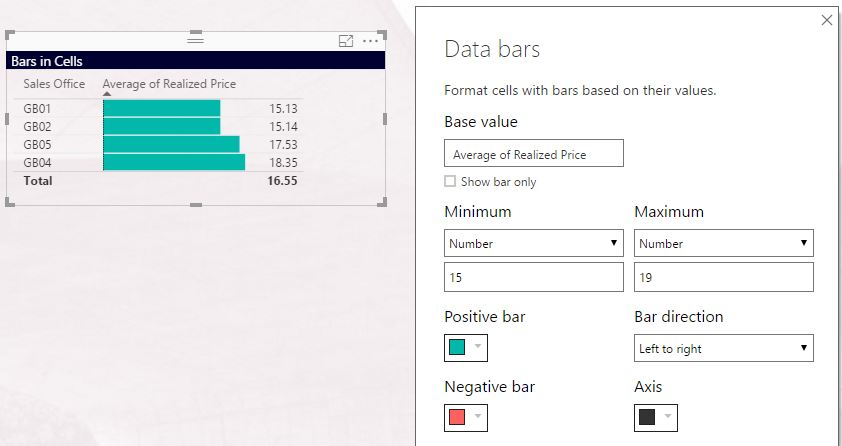Image resolution: width=842 pixels, height=446 pixels.
Task: Click the value 15.13
Action: tap(284, 108)
